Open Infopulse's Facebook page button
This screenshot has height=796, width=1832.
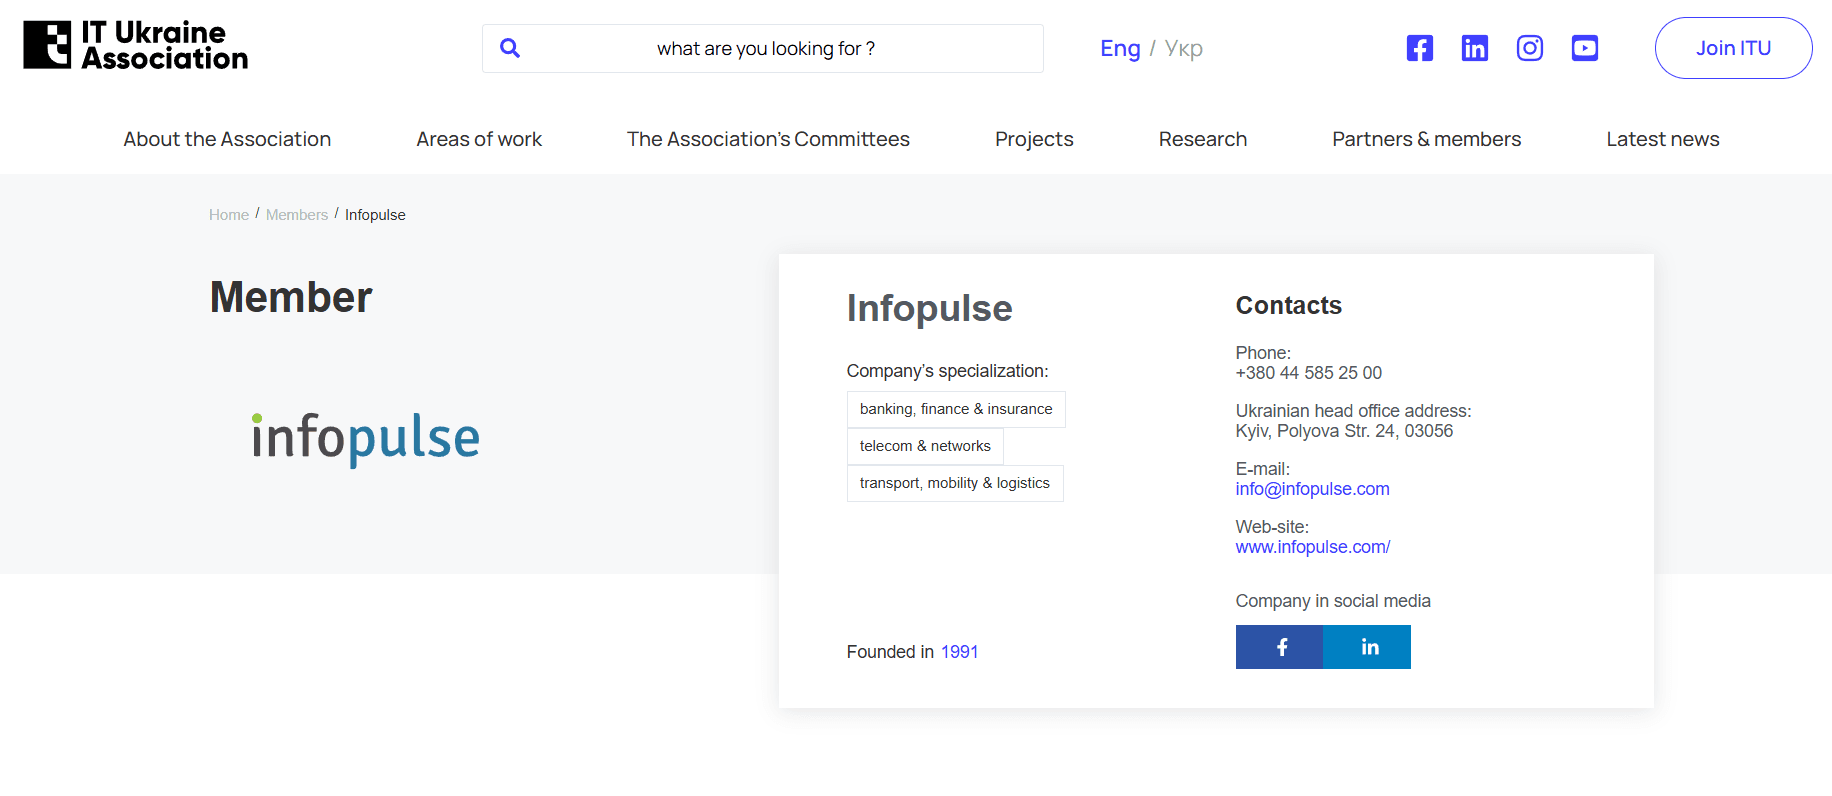tap(1280, 647)
